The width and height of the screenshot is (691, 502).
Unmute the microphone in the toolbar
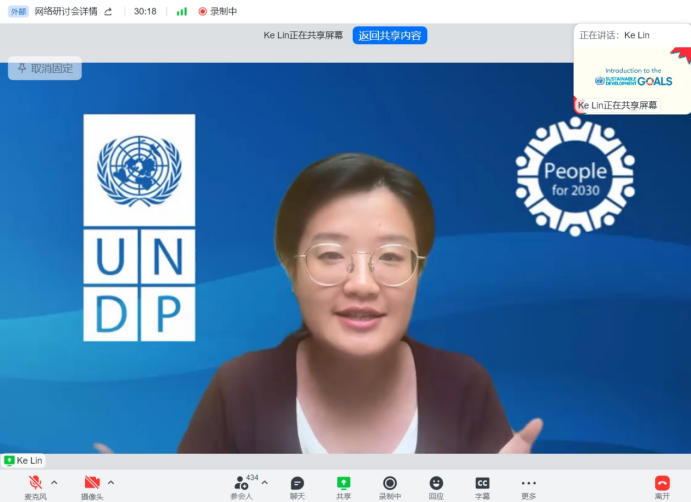35,487
